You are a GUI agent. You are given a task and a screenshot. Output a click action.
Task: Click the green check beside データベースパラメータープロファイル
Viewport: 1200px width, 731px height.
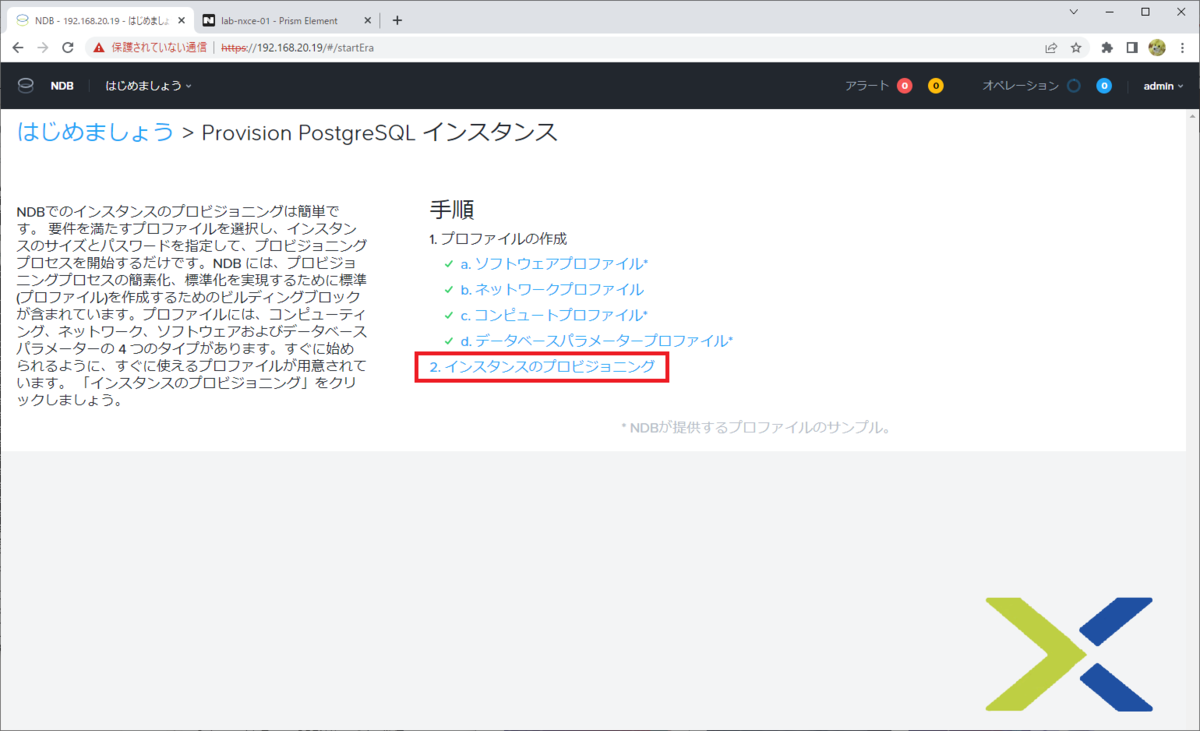point(449,342)
